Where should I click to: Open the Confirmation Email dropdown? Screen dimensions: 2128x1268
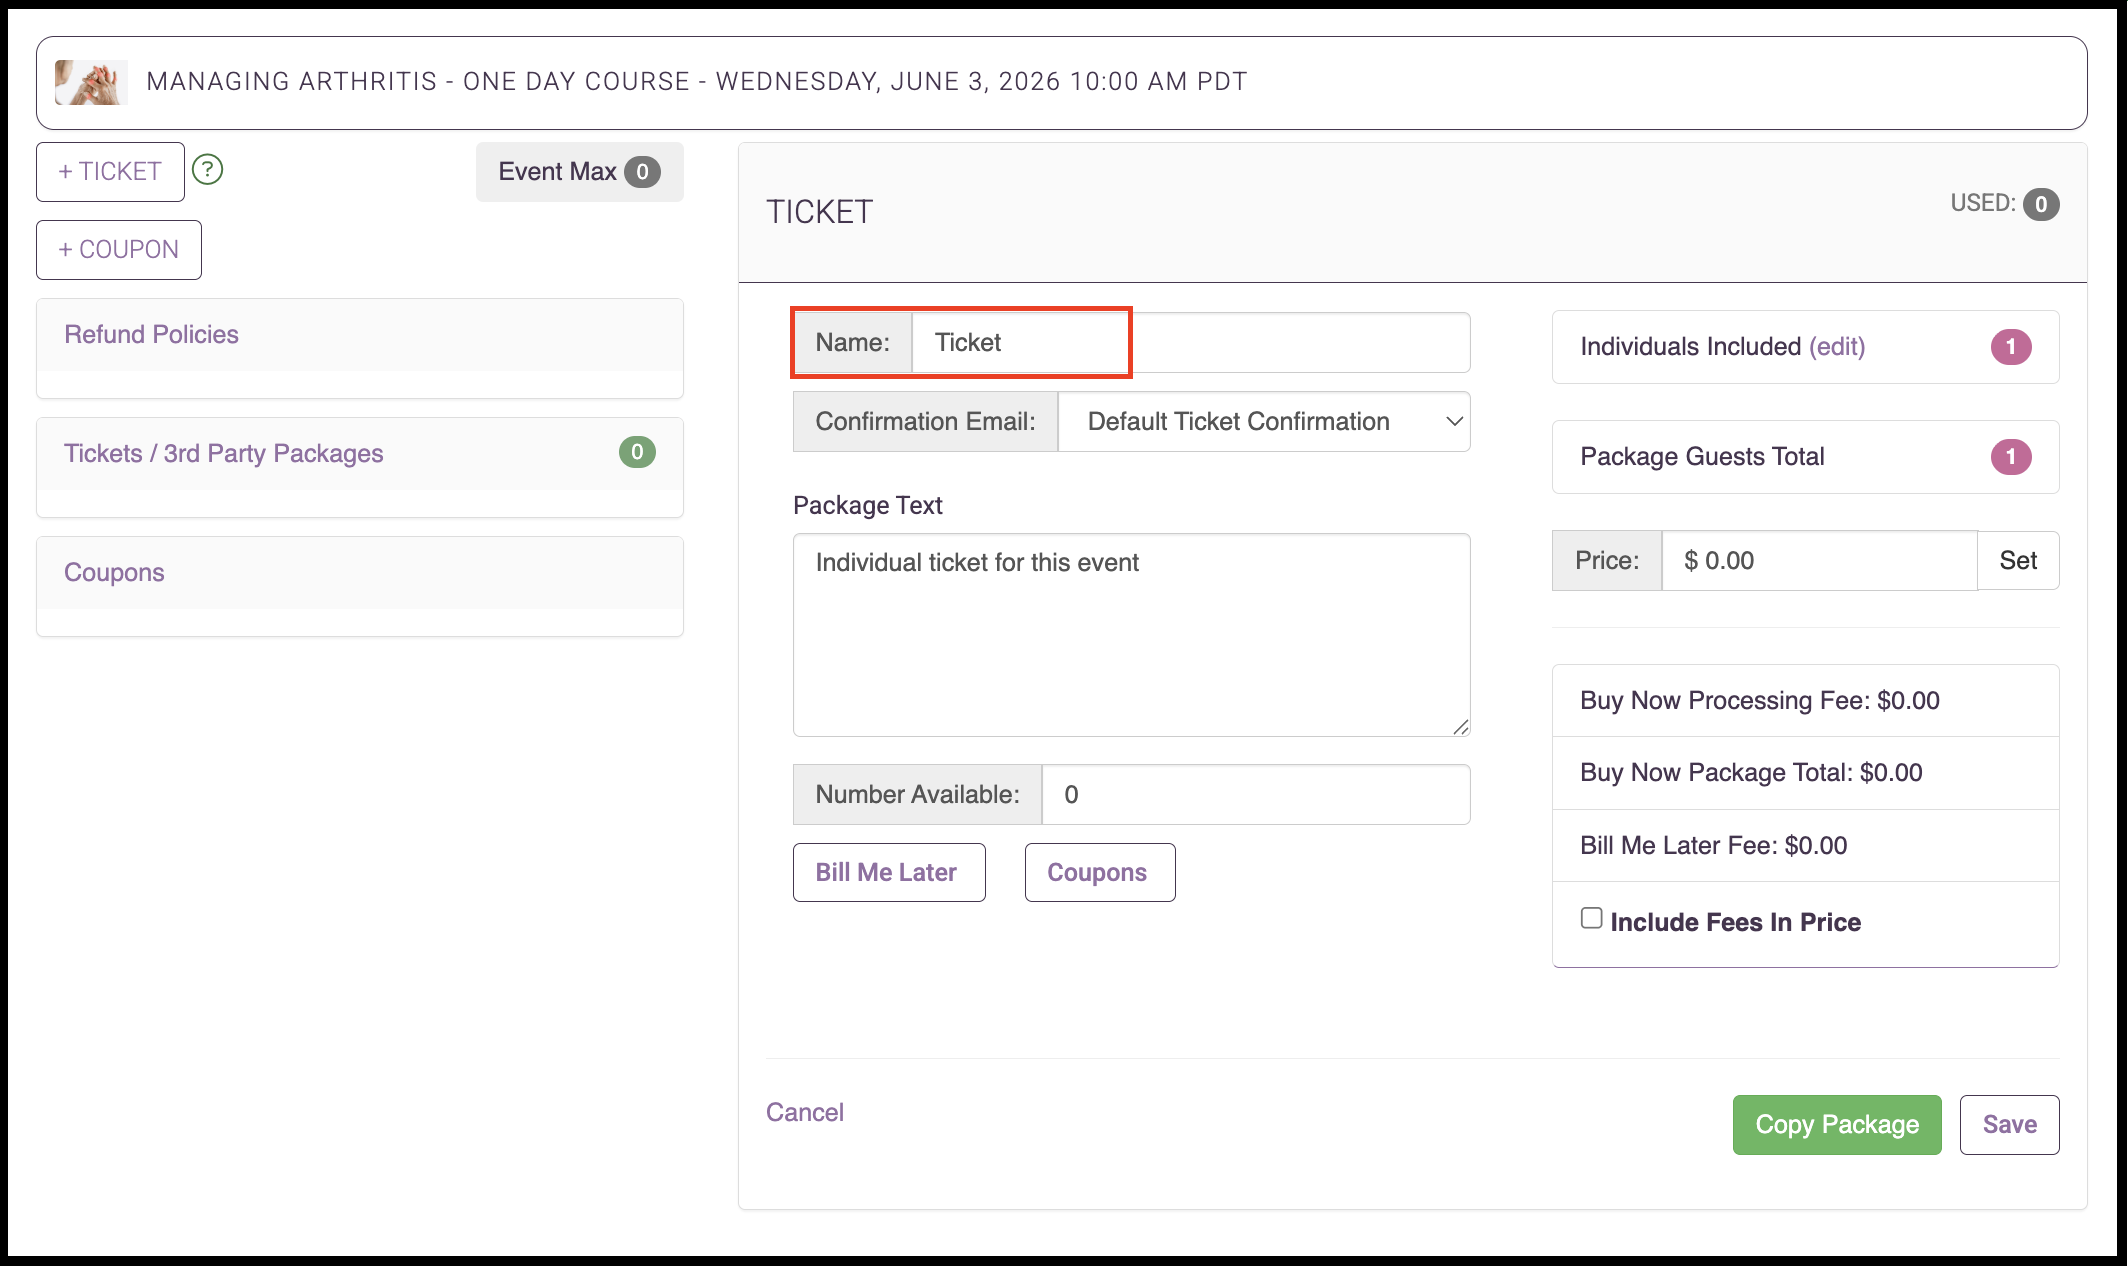point(1264,422)
